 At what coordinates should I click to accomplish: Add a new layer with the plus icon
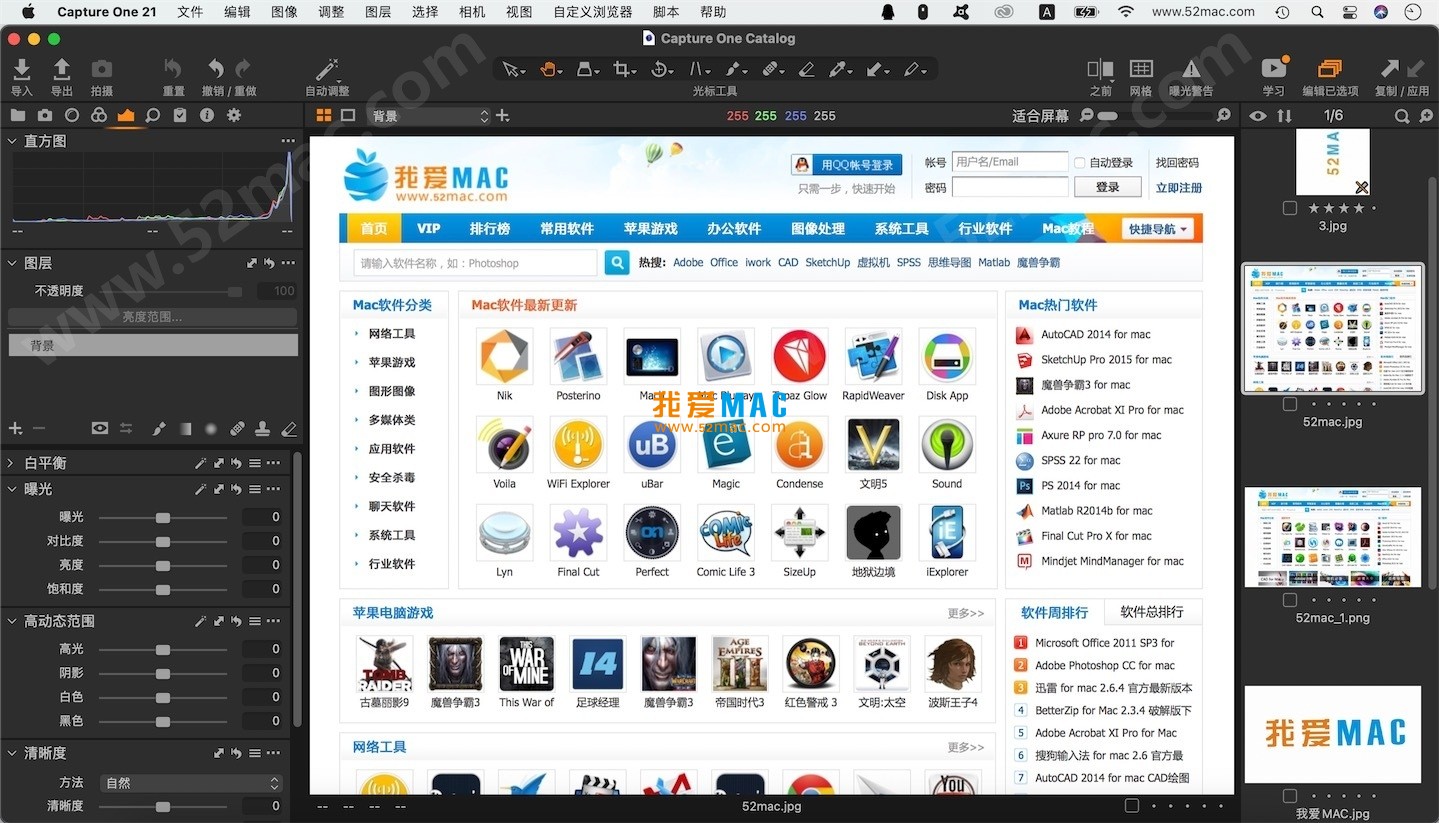(x=15, y=428)
